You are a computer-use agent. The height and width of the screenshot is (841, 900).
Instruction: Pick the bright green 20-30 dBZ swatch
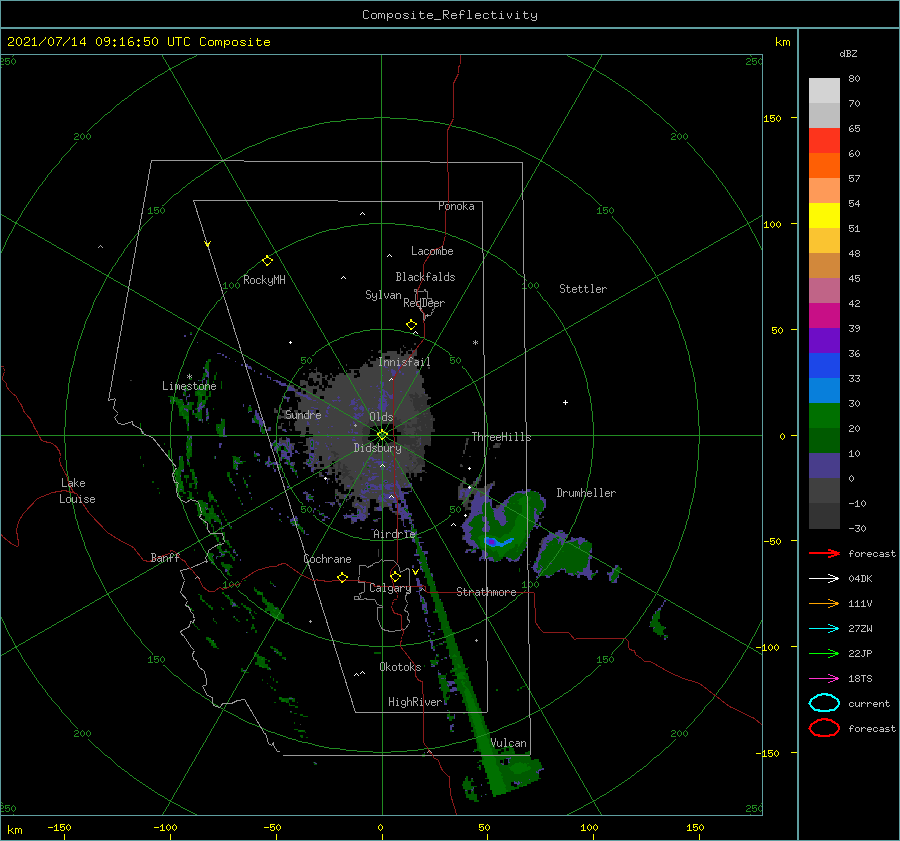(824, 415)
